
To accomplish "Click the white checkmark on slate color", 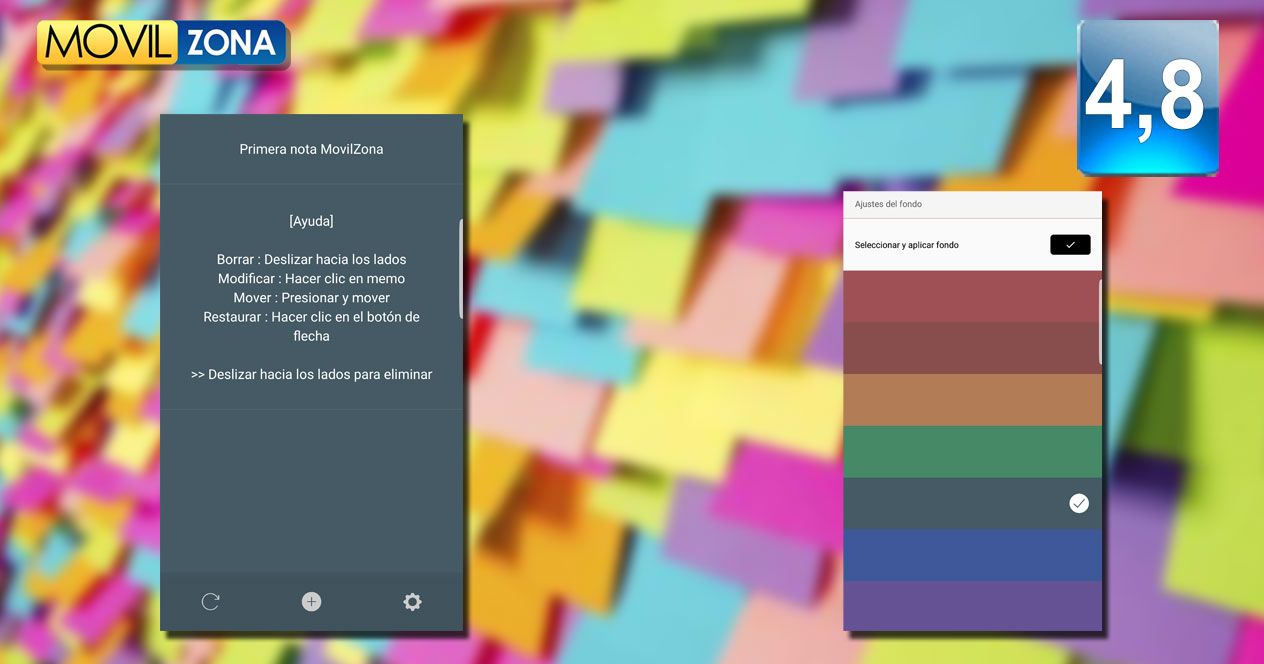I will coord(1079,503).
